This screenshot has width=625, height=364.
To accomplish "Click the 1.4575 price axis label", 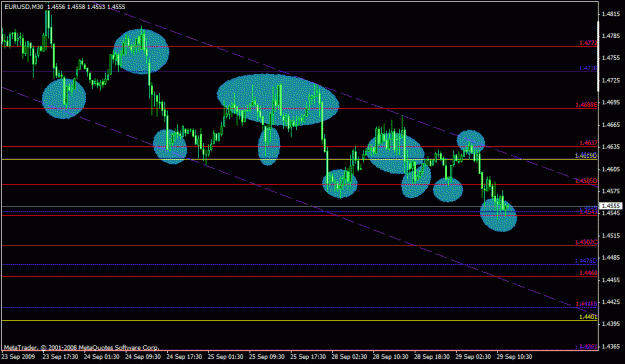I will pyautogui.click(x=611, y=191).
